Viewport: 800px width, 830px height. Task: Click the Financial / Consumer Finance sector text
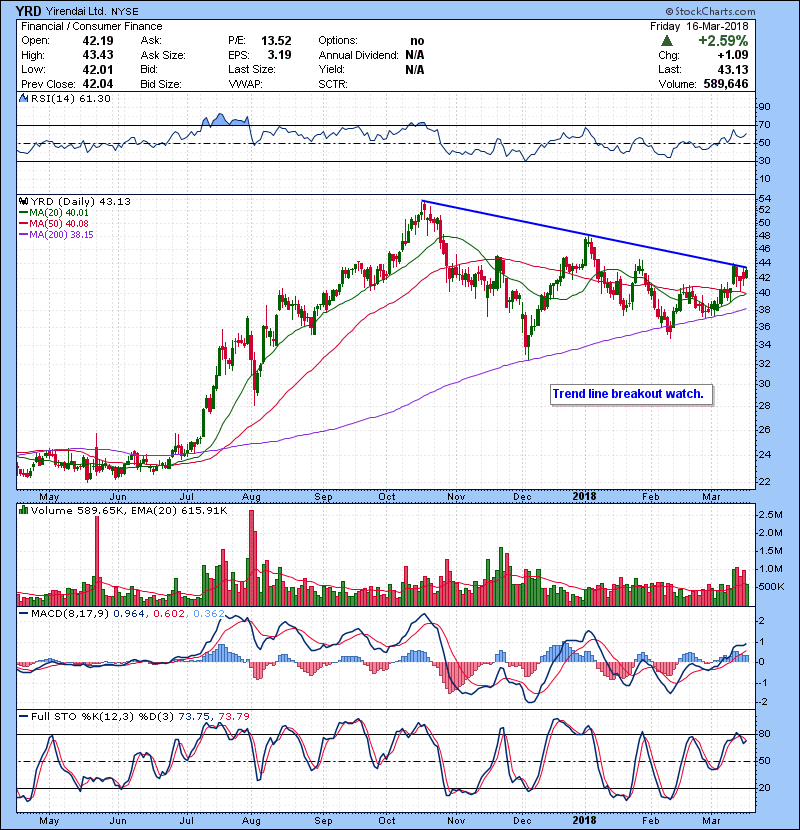pos(92,26)
